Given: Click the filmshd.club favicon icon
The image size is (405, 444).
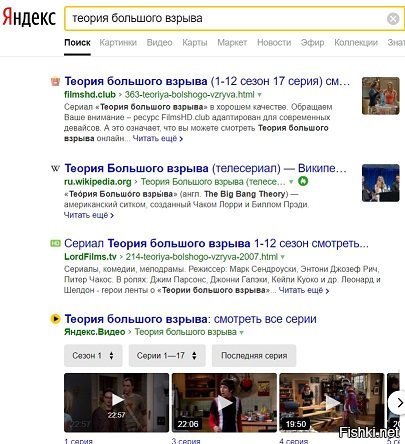Looking at the screenshot, I should 55,81.
